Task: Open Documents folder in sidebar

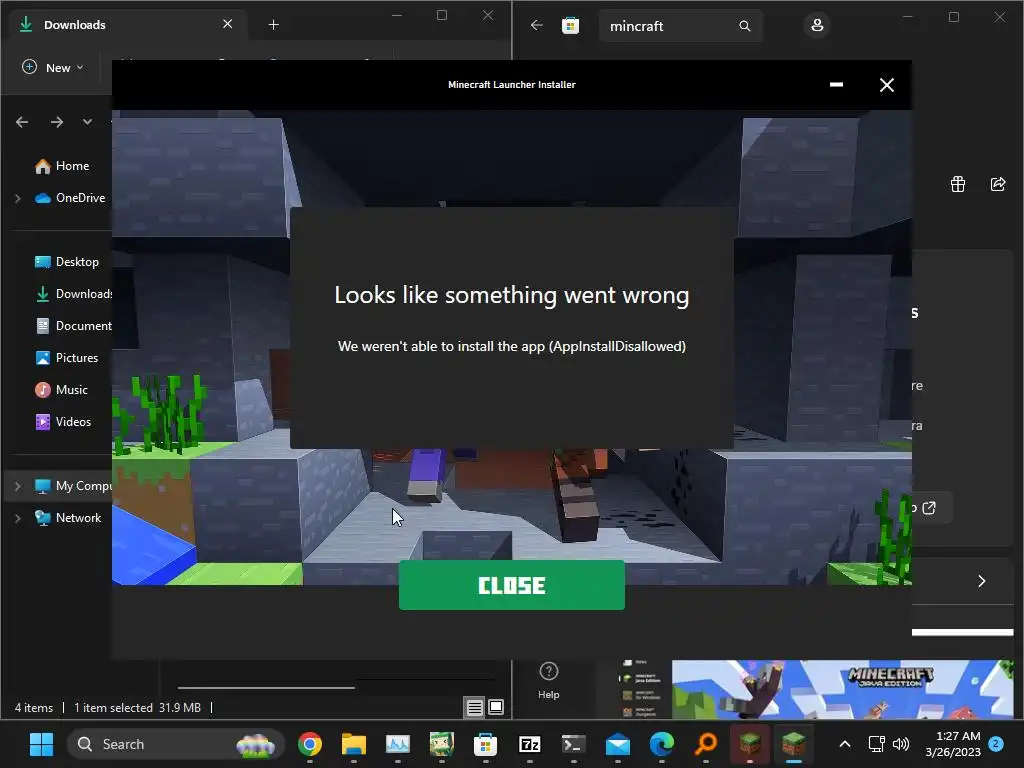Action: 74,326
